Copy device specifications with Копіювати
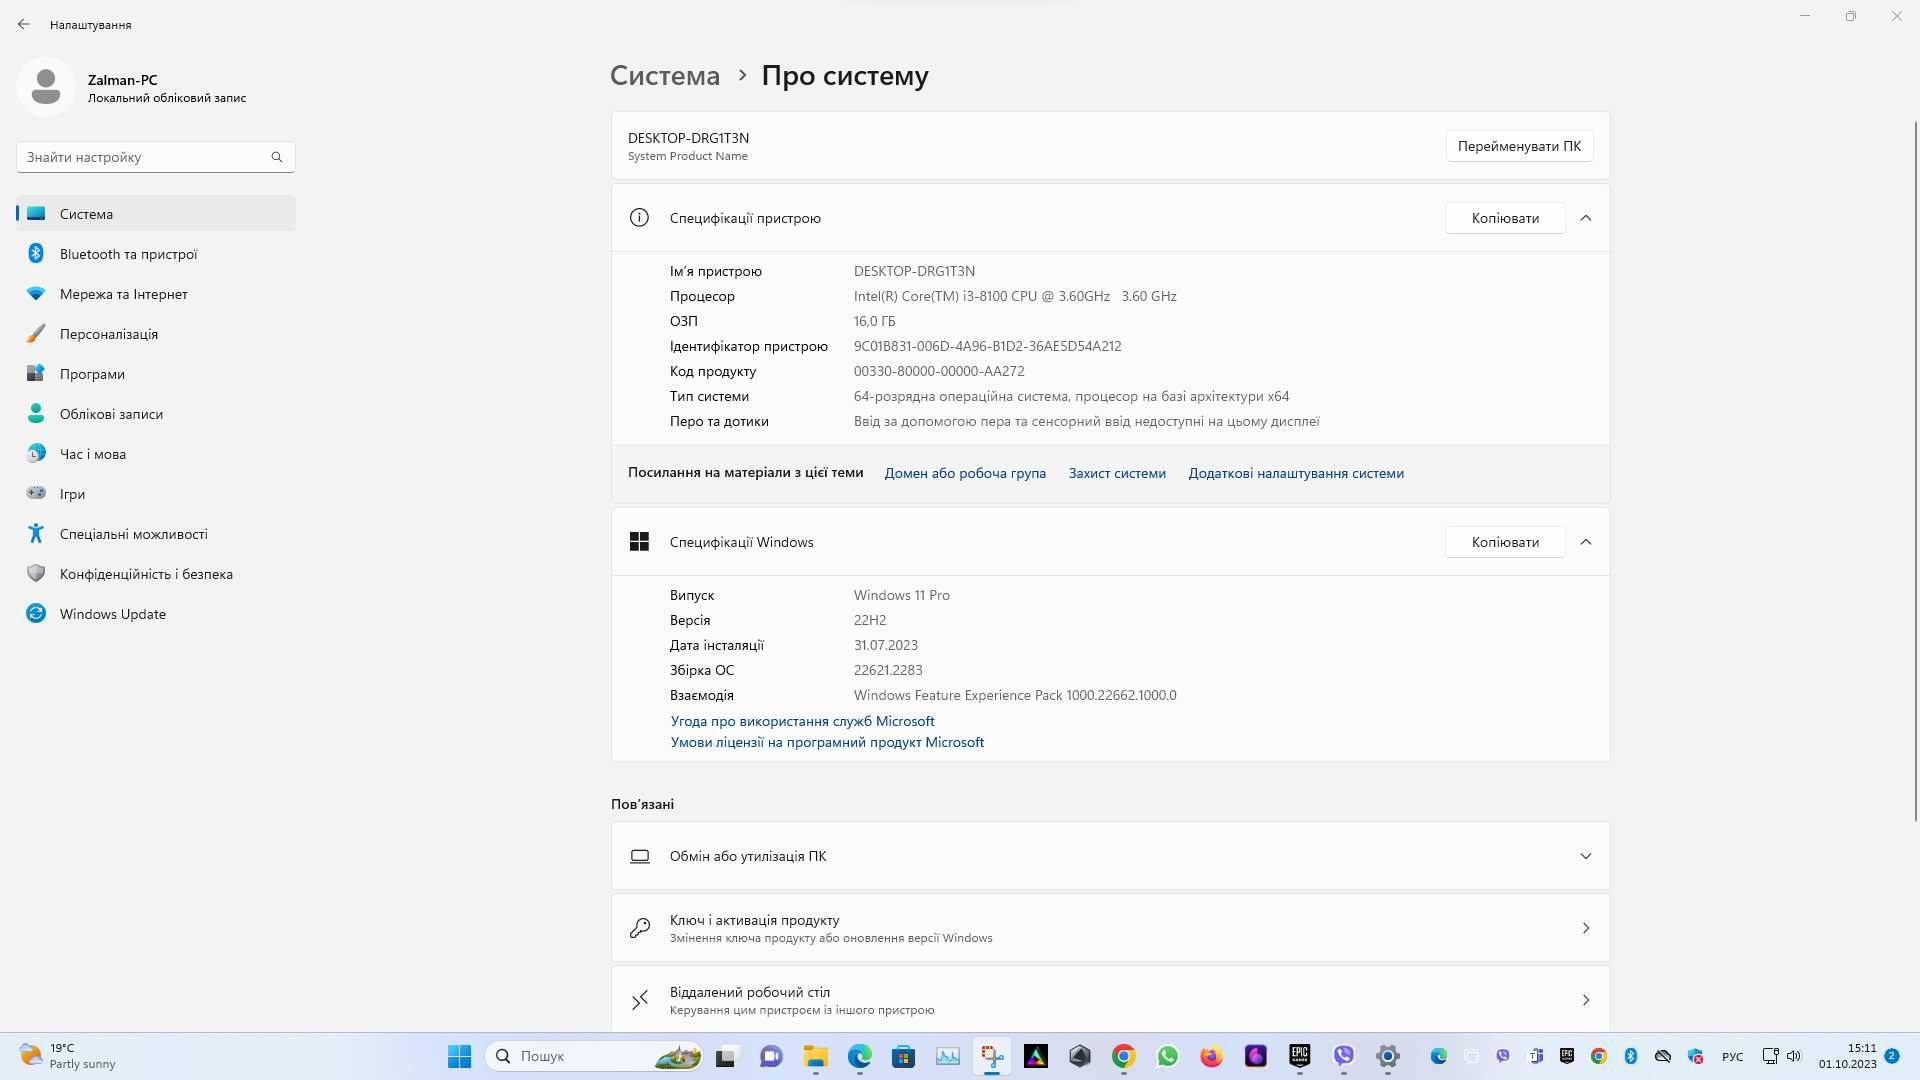This screenshot has width=1920, height=1080. click(x=1505, y=218)
